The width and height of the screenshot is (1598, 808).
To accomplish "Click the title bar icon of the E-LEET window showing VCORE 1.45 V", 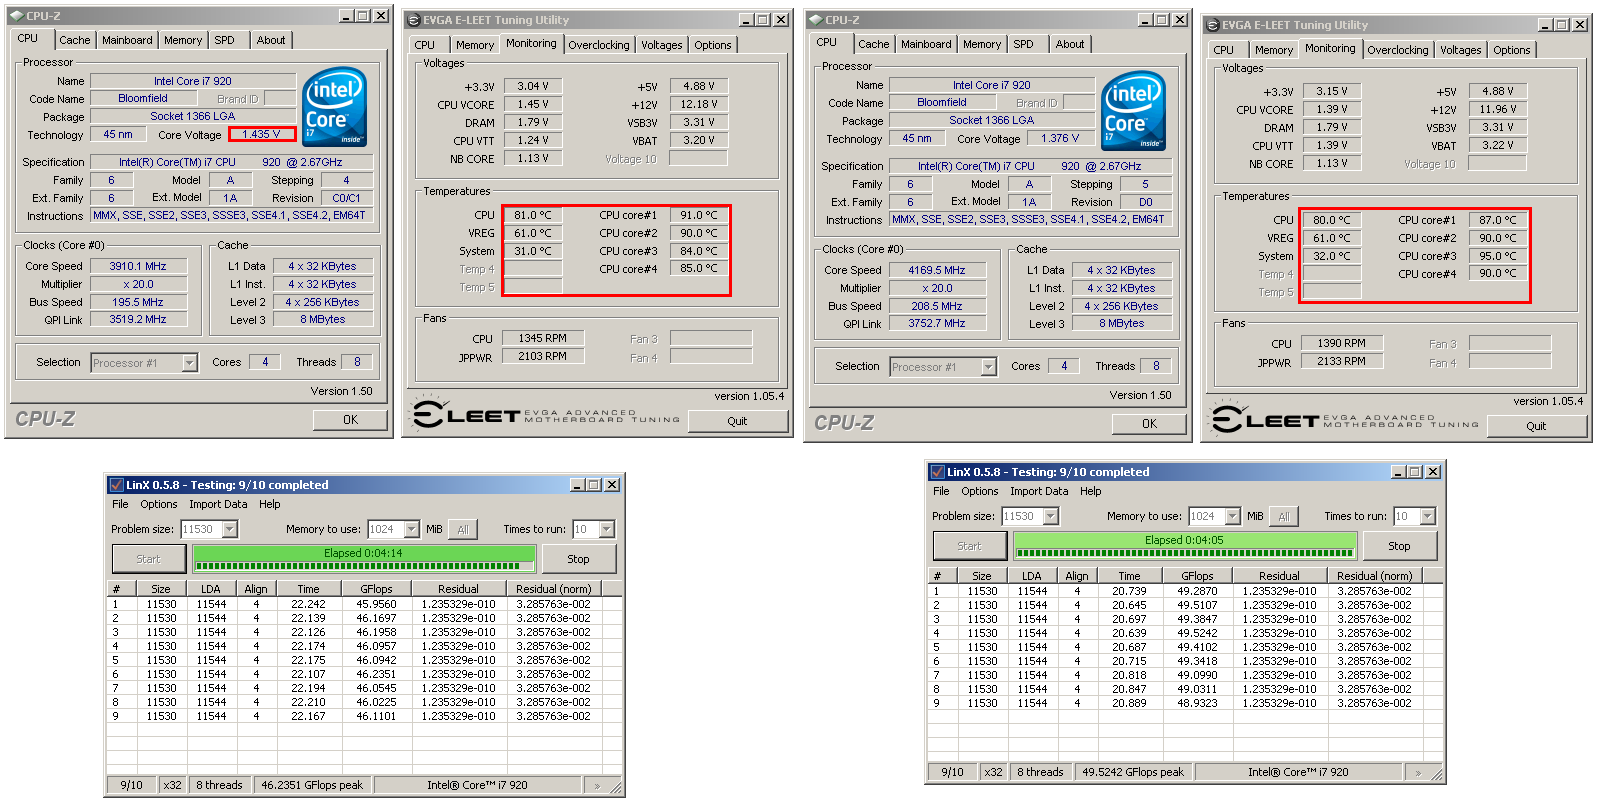I will (414, 20).
